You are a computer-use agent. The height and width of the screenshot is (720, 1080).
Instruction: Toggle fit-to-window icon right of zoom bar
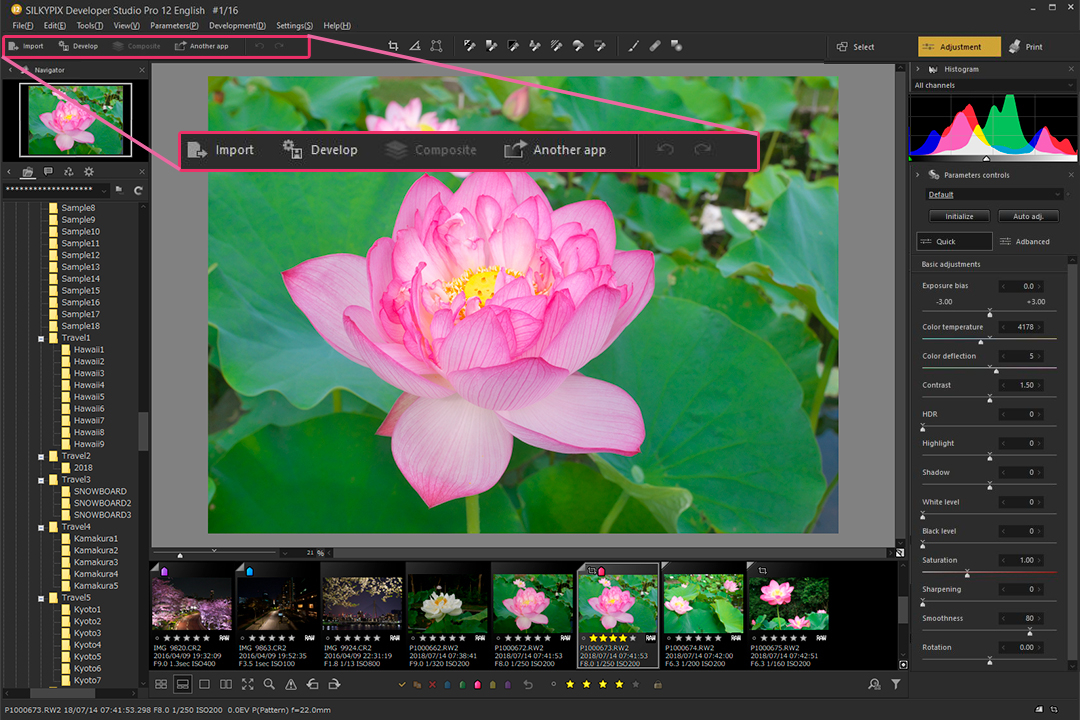pos(900,553)
